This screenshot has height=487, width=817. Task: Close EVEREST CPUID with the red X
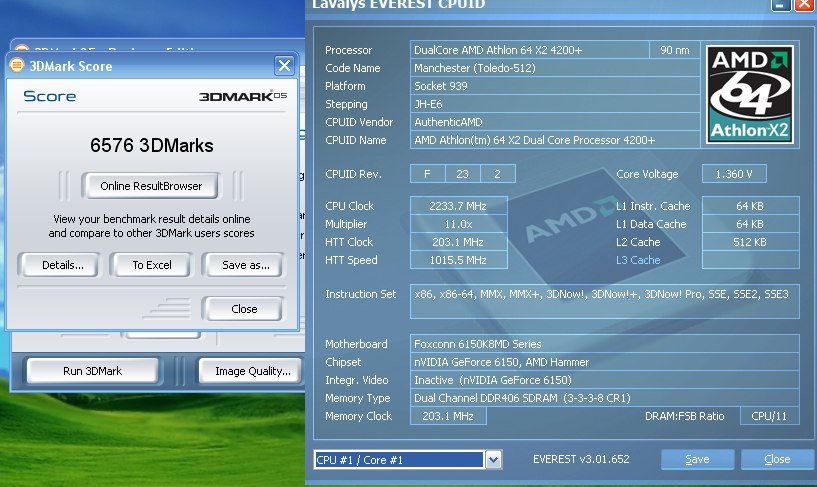804,5
